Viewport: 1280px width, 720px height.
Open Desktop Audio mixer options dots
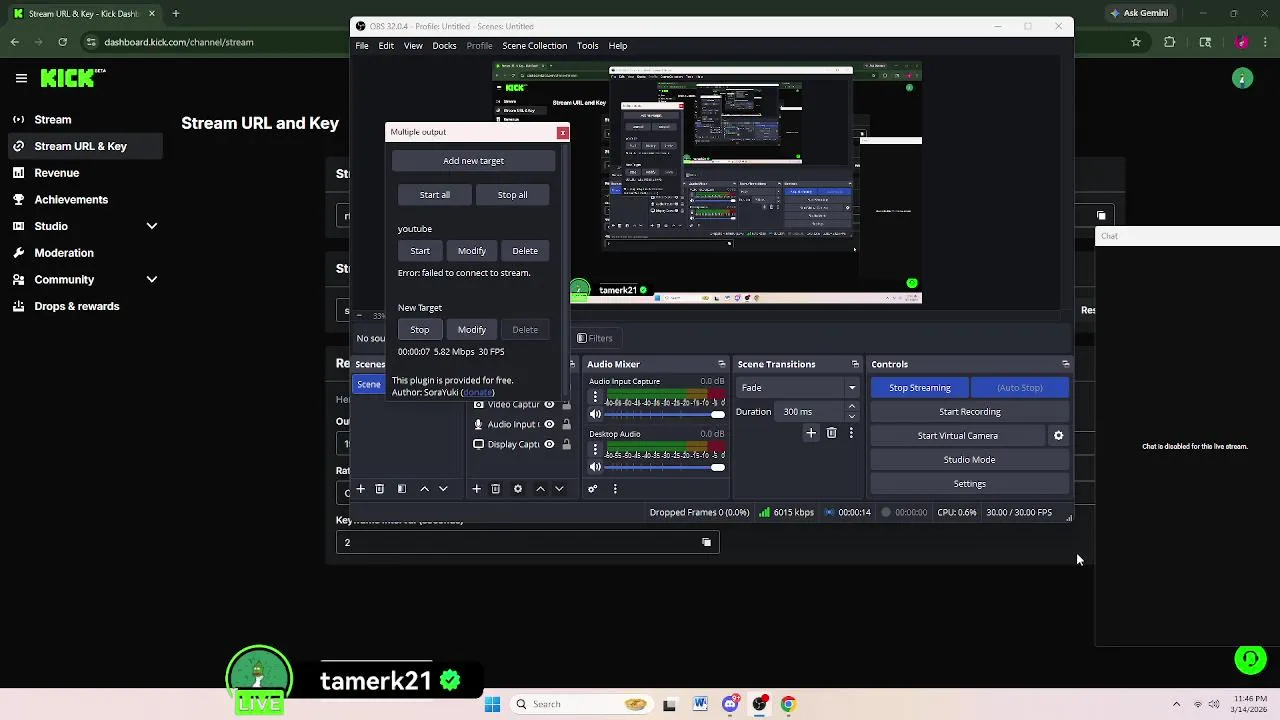(595, 450)
